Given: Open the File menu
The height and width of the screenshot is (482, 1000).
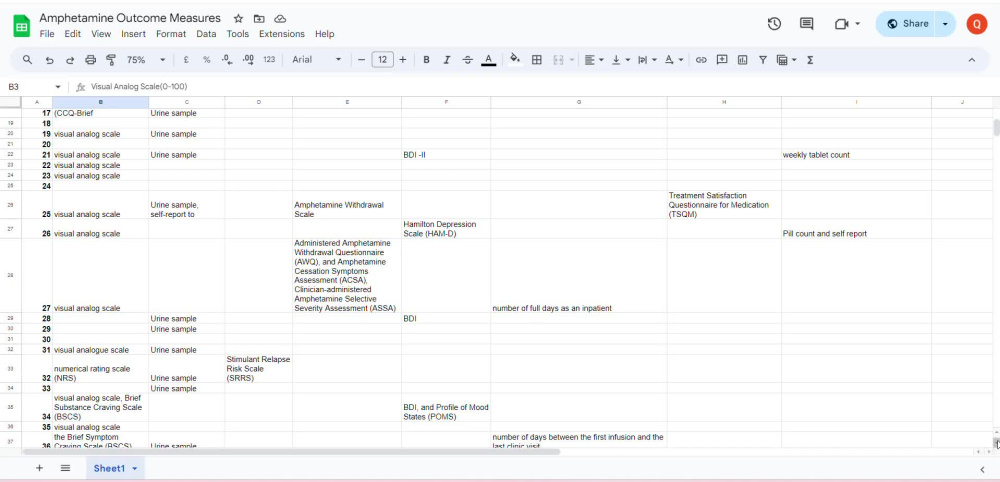Looking at the screenshot, I should (47, 34).
